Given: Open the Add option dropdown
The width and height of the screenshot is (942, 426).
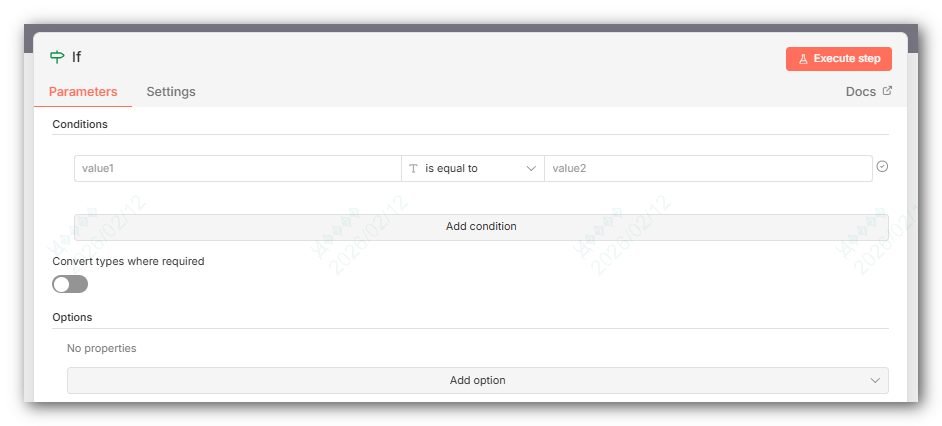Looking at the screenshot, I should [x=478, y=380].
